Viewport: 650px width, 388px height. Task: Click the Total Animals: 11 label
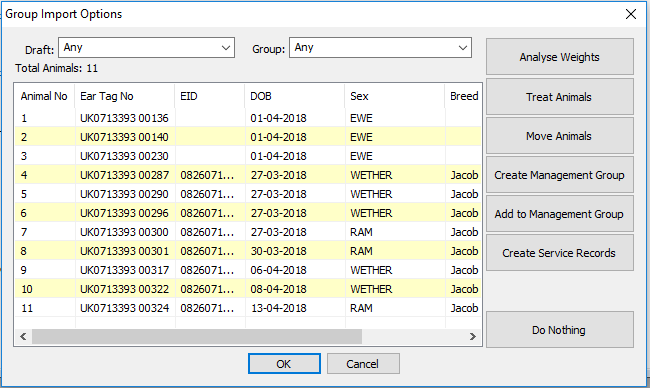coord(57,68)
